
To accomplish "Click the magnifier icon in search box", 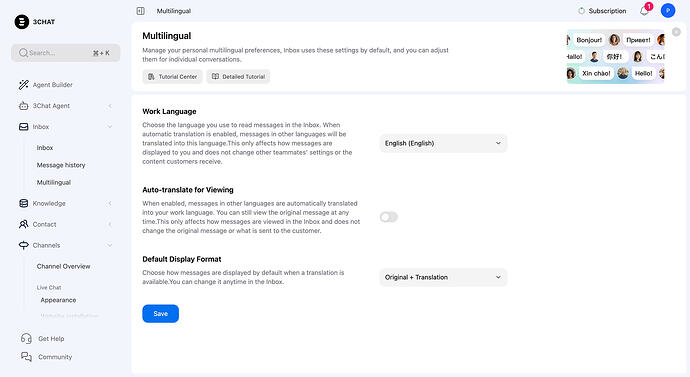I will (23, 53).
